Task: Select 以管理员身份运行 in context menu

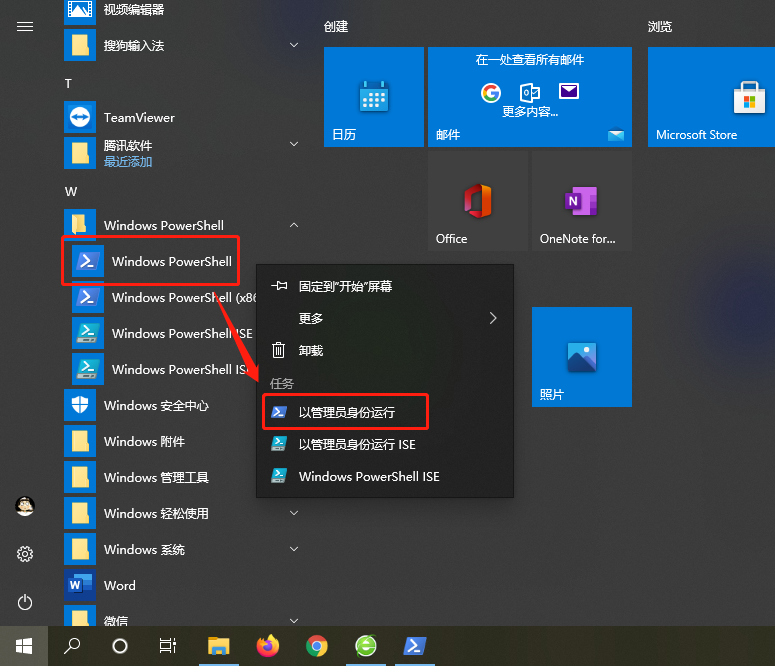Action: [385, 412]
